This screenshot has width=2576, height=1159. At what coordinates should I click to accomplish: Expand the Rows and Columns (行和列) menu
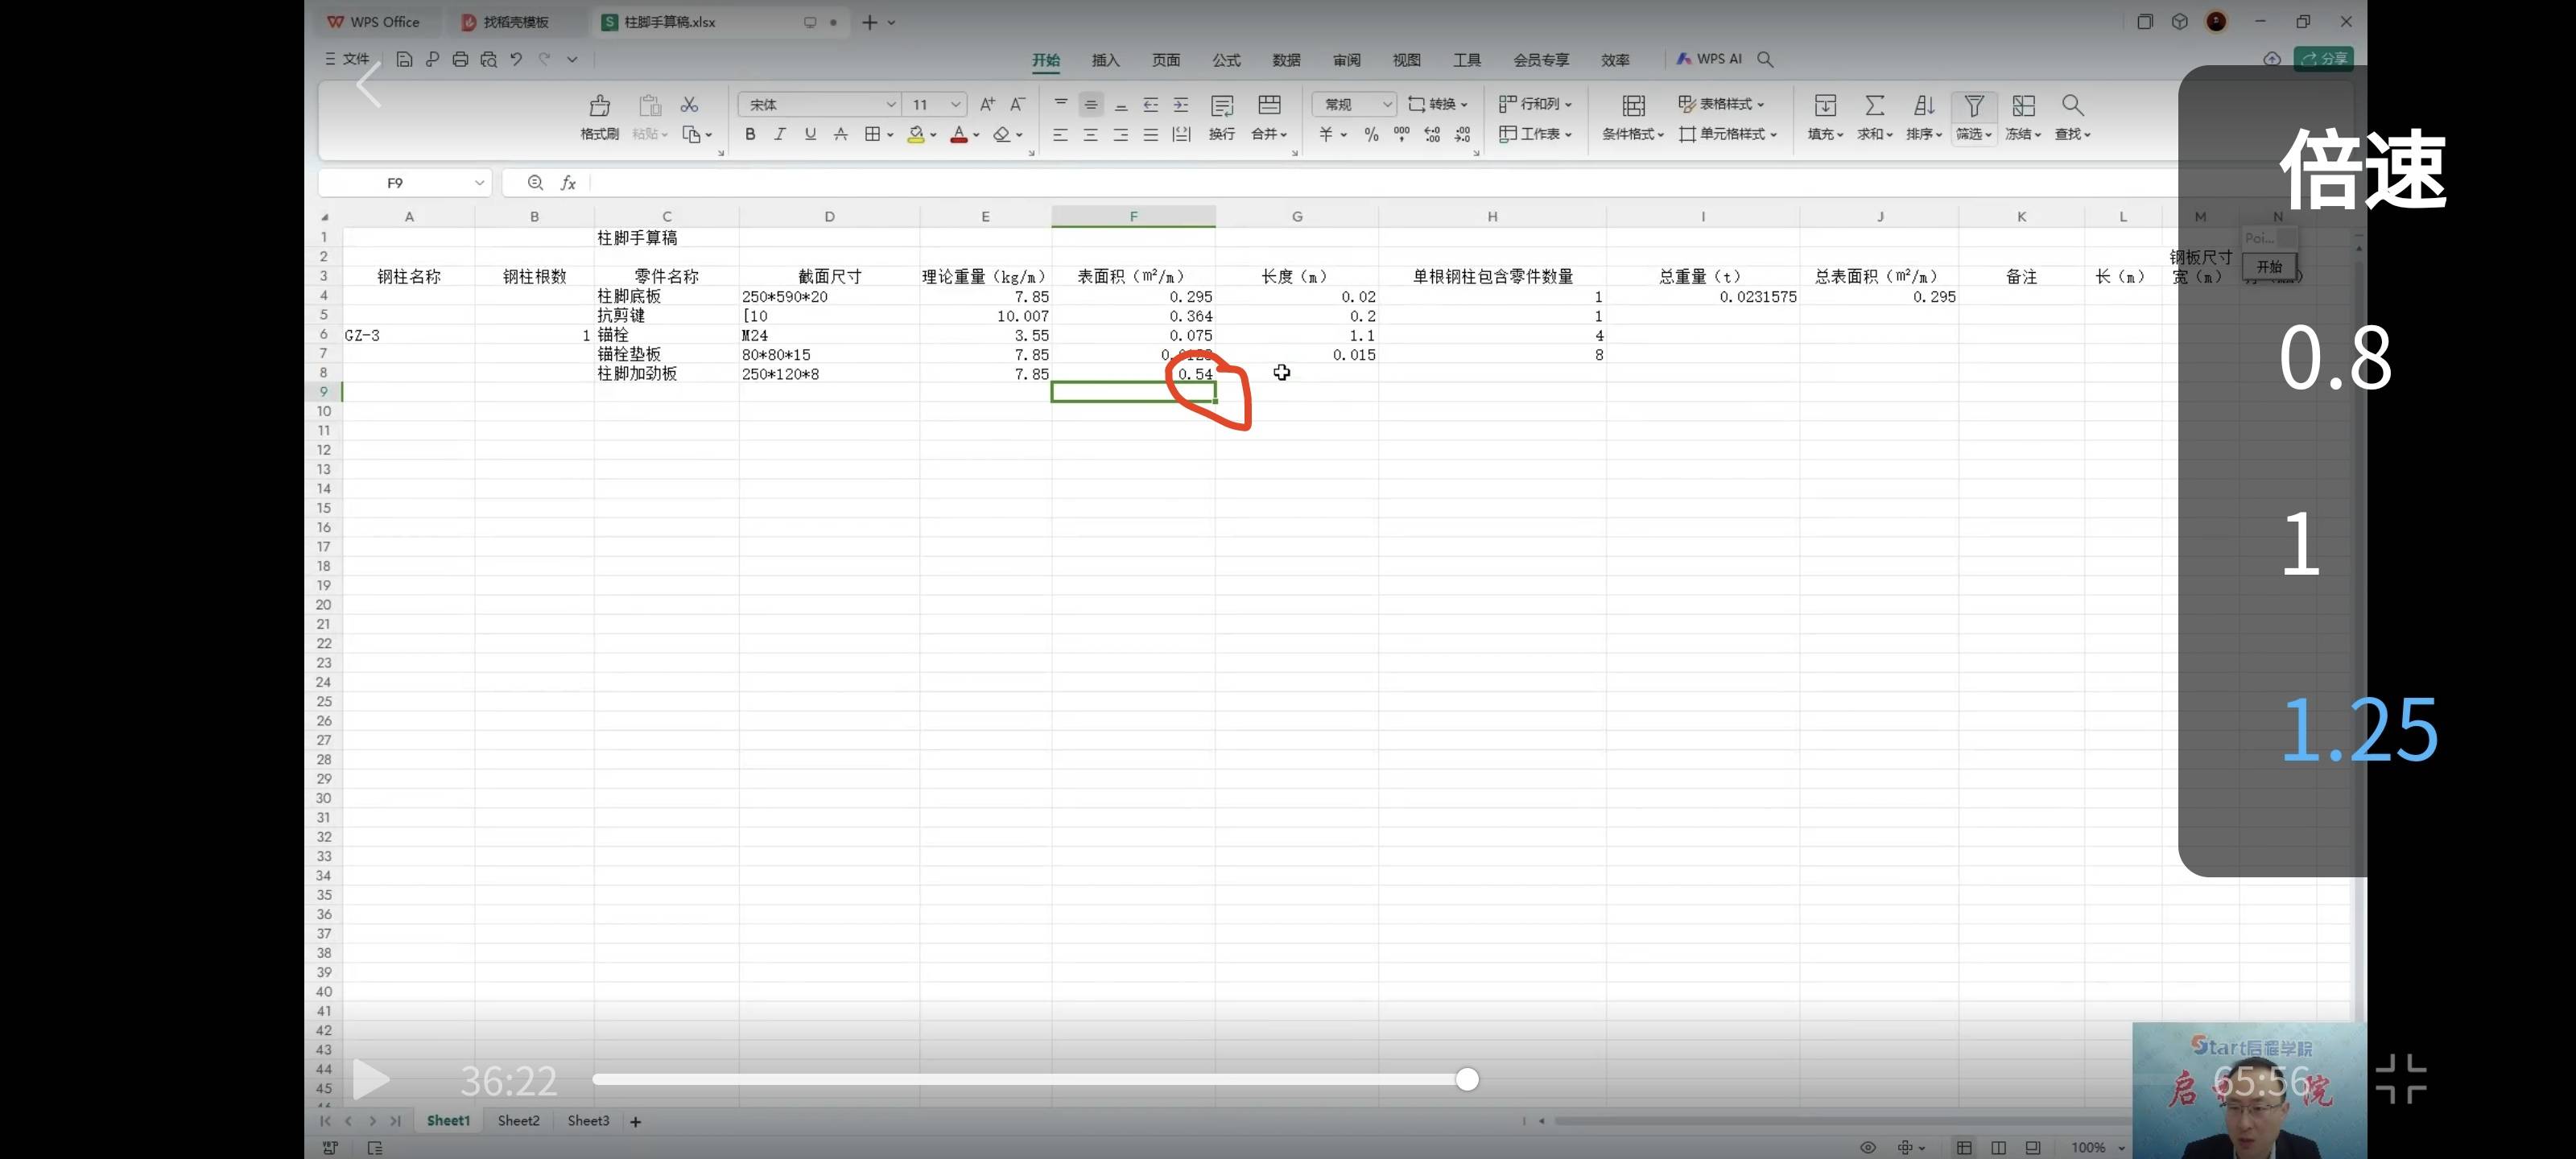1535,104
